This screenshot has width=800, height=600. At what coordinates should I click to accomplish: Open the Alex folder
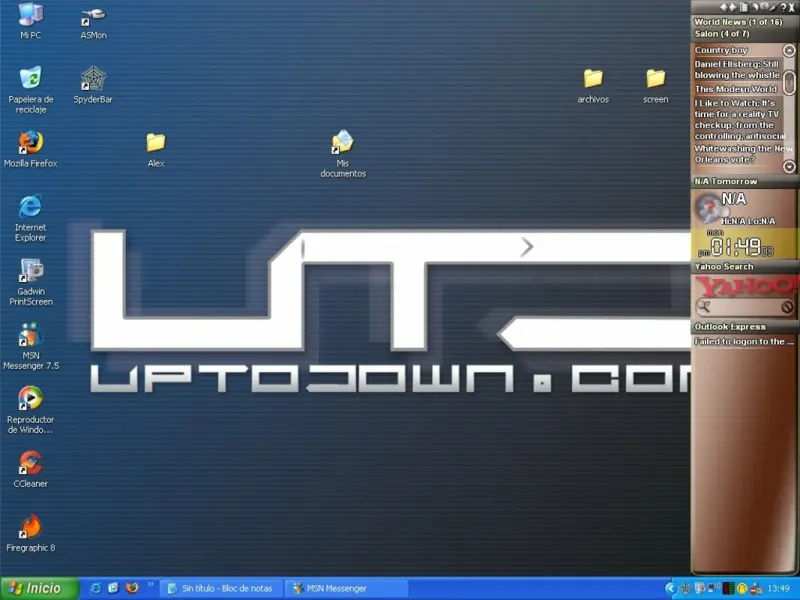[156, 149]
